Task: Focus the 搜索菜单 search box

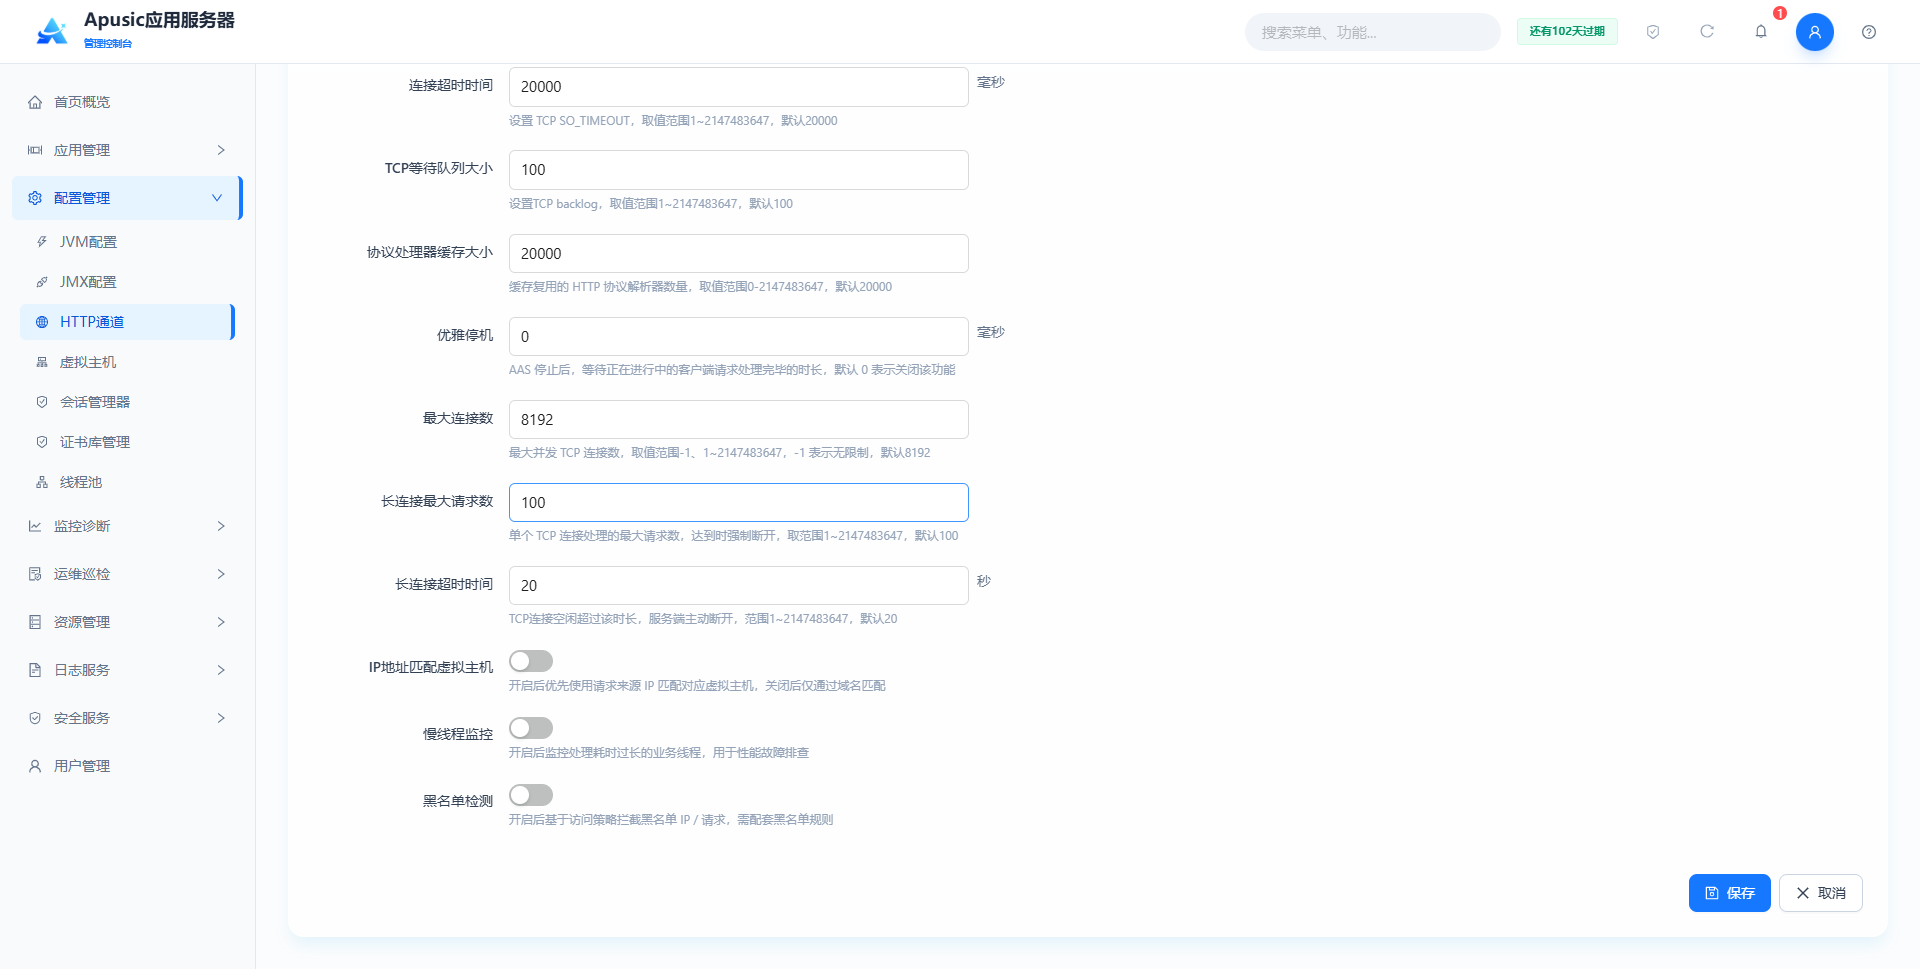Action: (x=1372, y=32)
